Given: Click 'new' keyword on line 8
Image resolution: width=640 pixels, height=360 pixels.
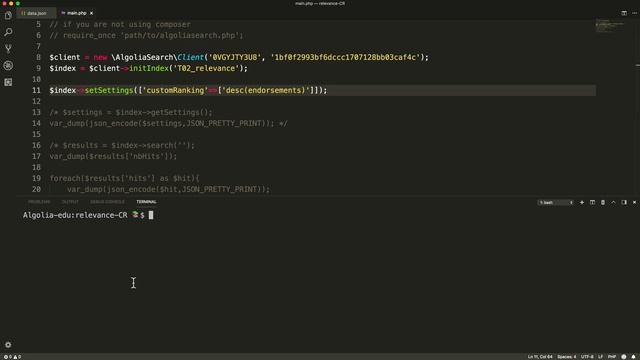Looking at the screenshot, I should pos(100,57).
